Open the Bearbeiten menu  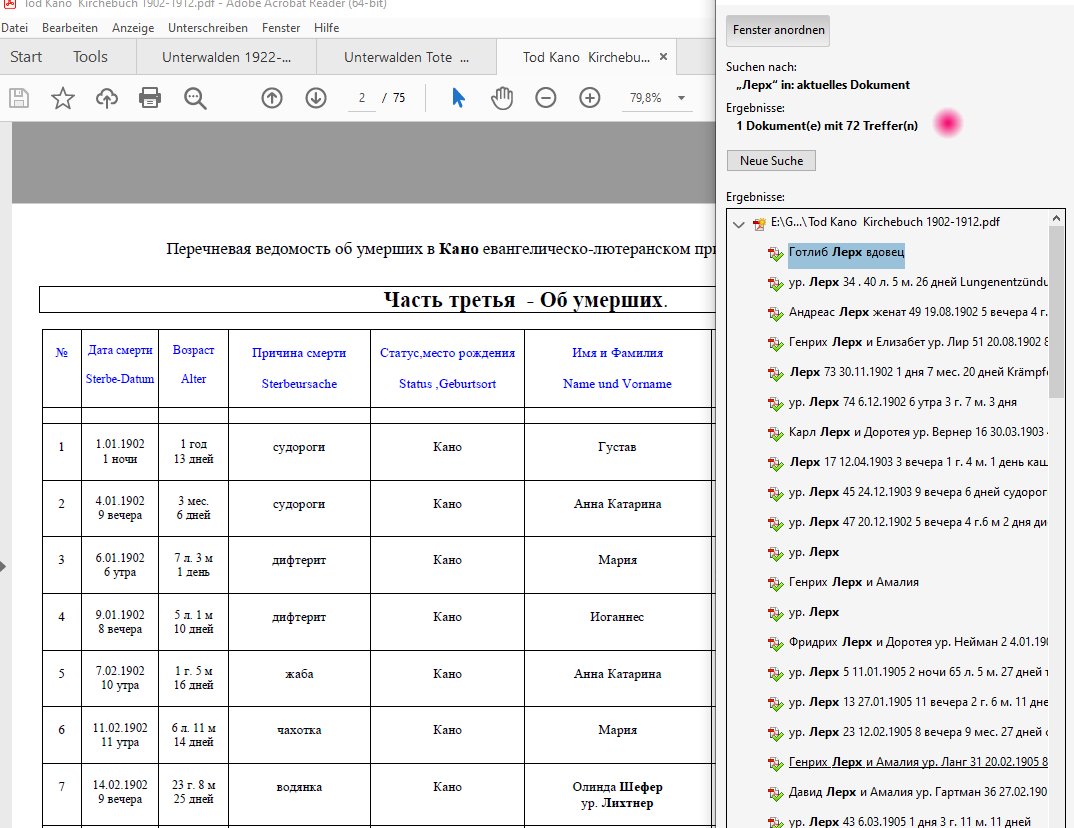[x=70, y=28]
